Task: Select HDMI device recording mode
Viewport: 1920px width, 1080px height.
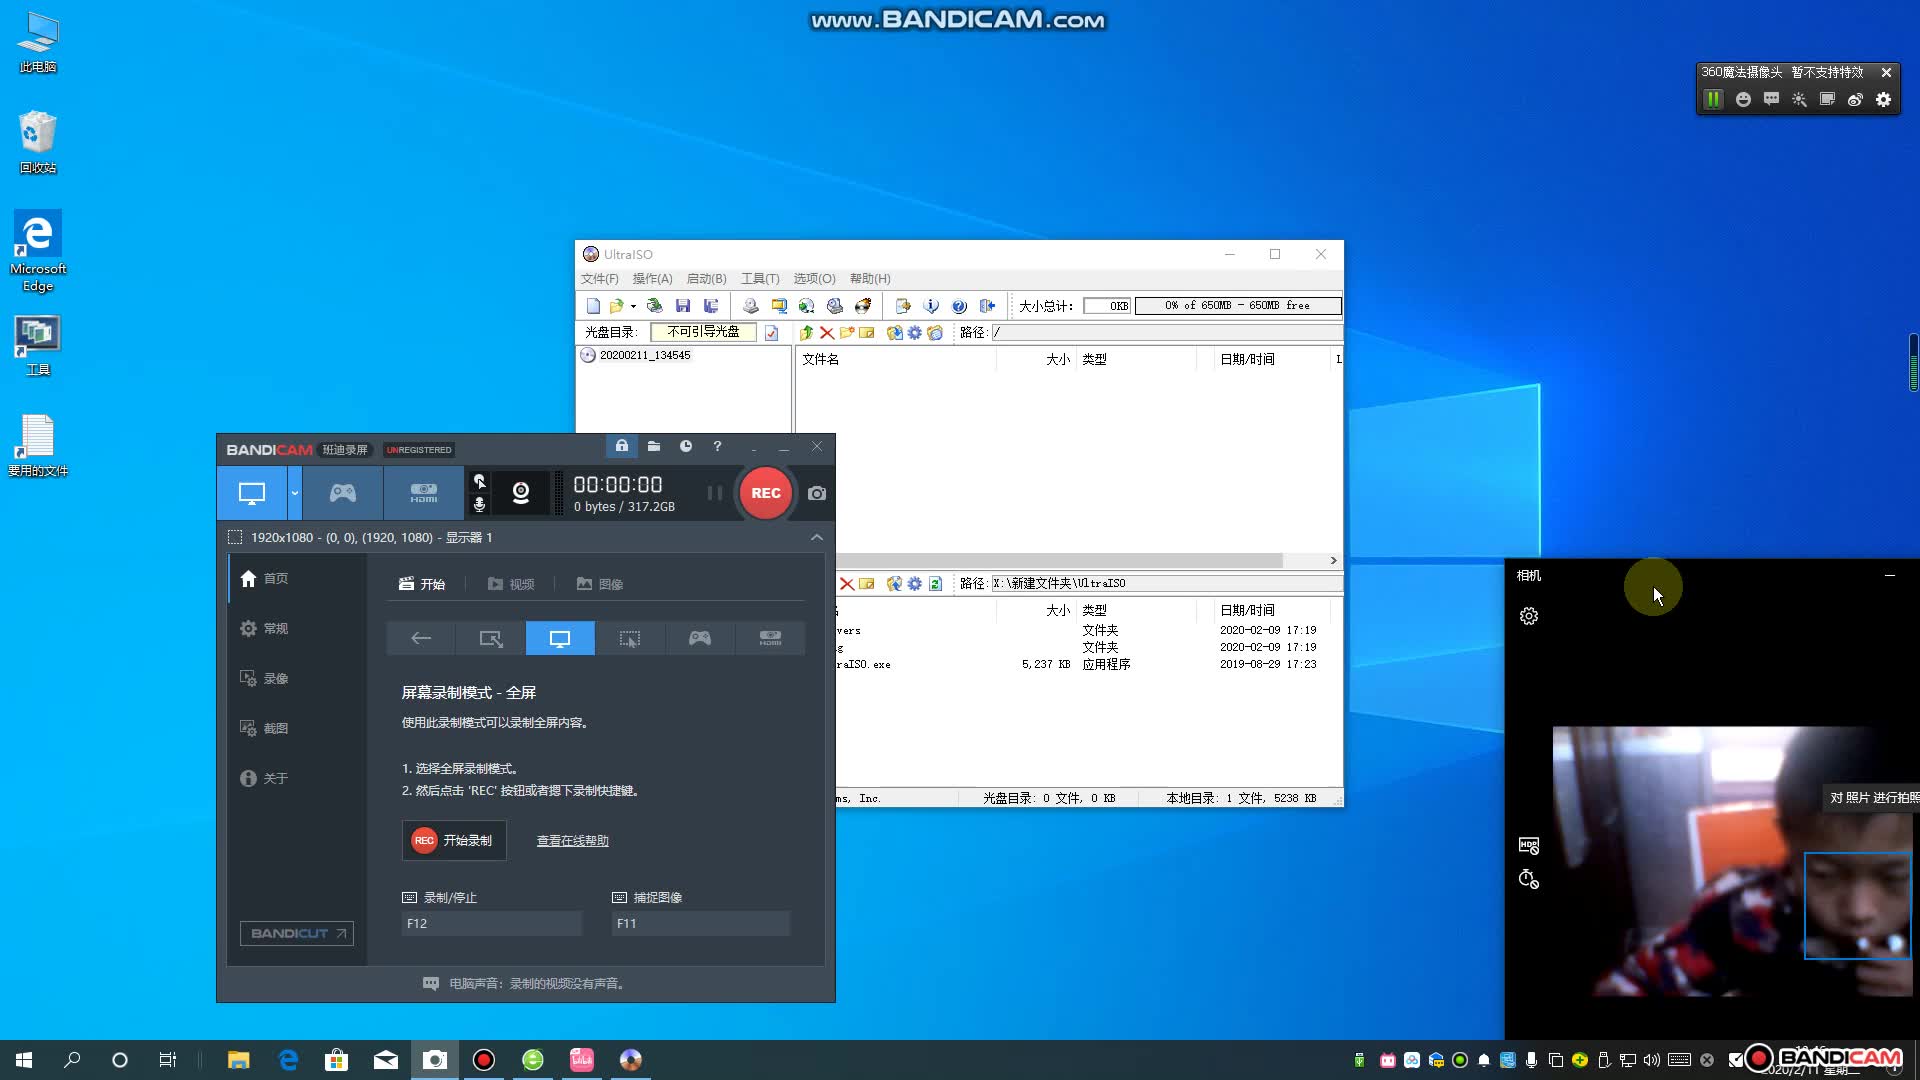Action: 423,493
